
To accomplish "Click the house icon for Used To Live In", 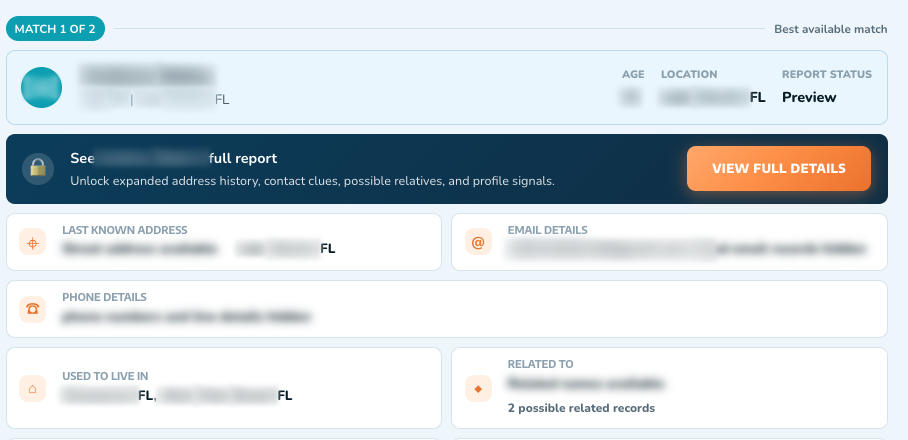I will coord(33,388).
